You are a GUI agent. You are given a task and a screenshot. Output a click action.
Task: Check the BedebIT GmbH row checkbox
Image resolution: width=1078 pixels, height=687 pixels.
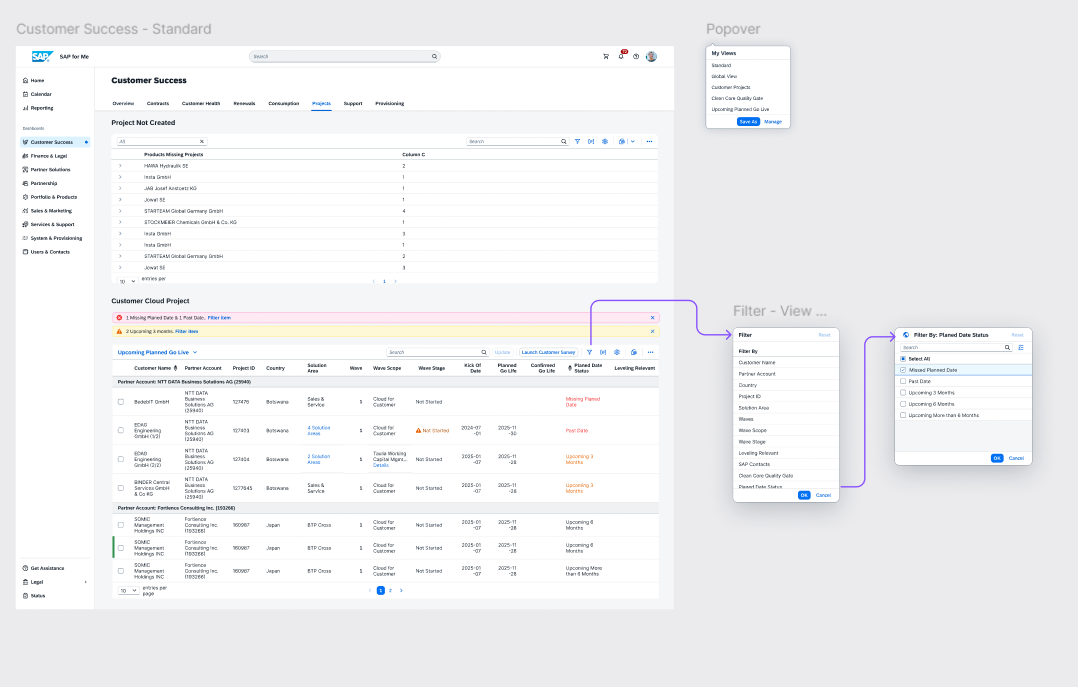point(121,402)
